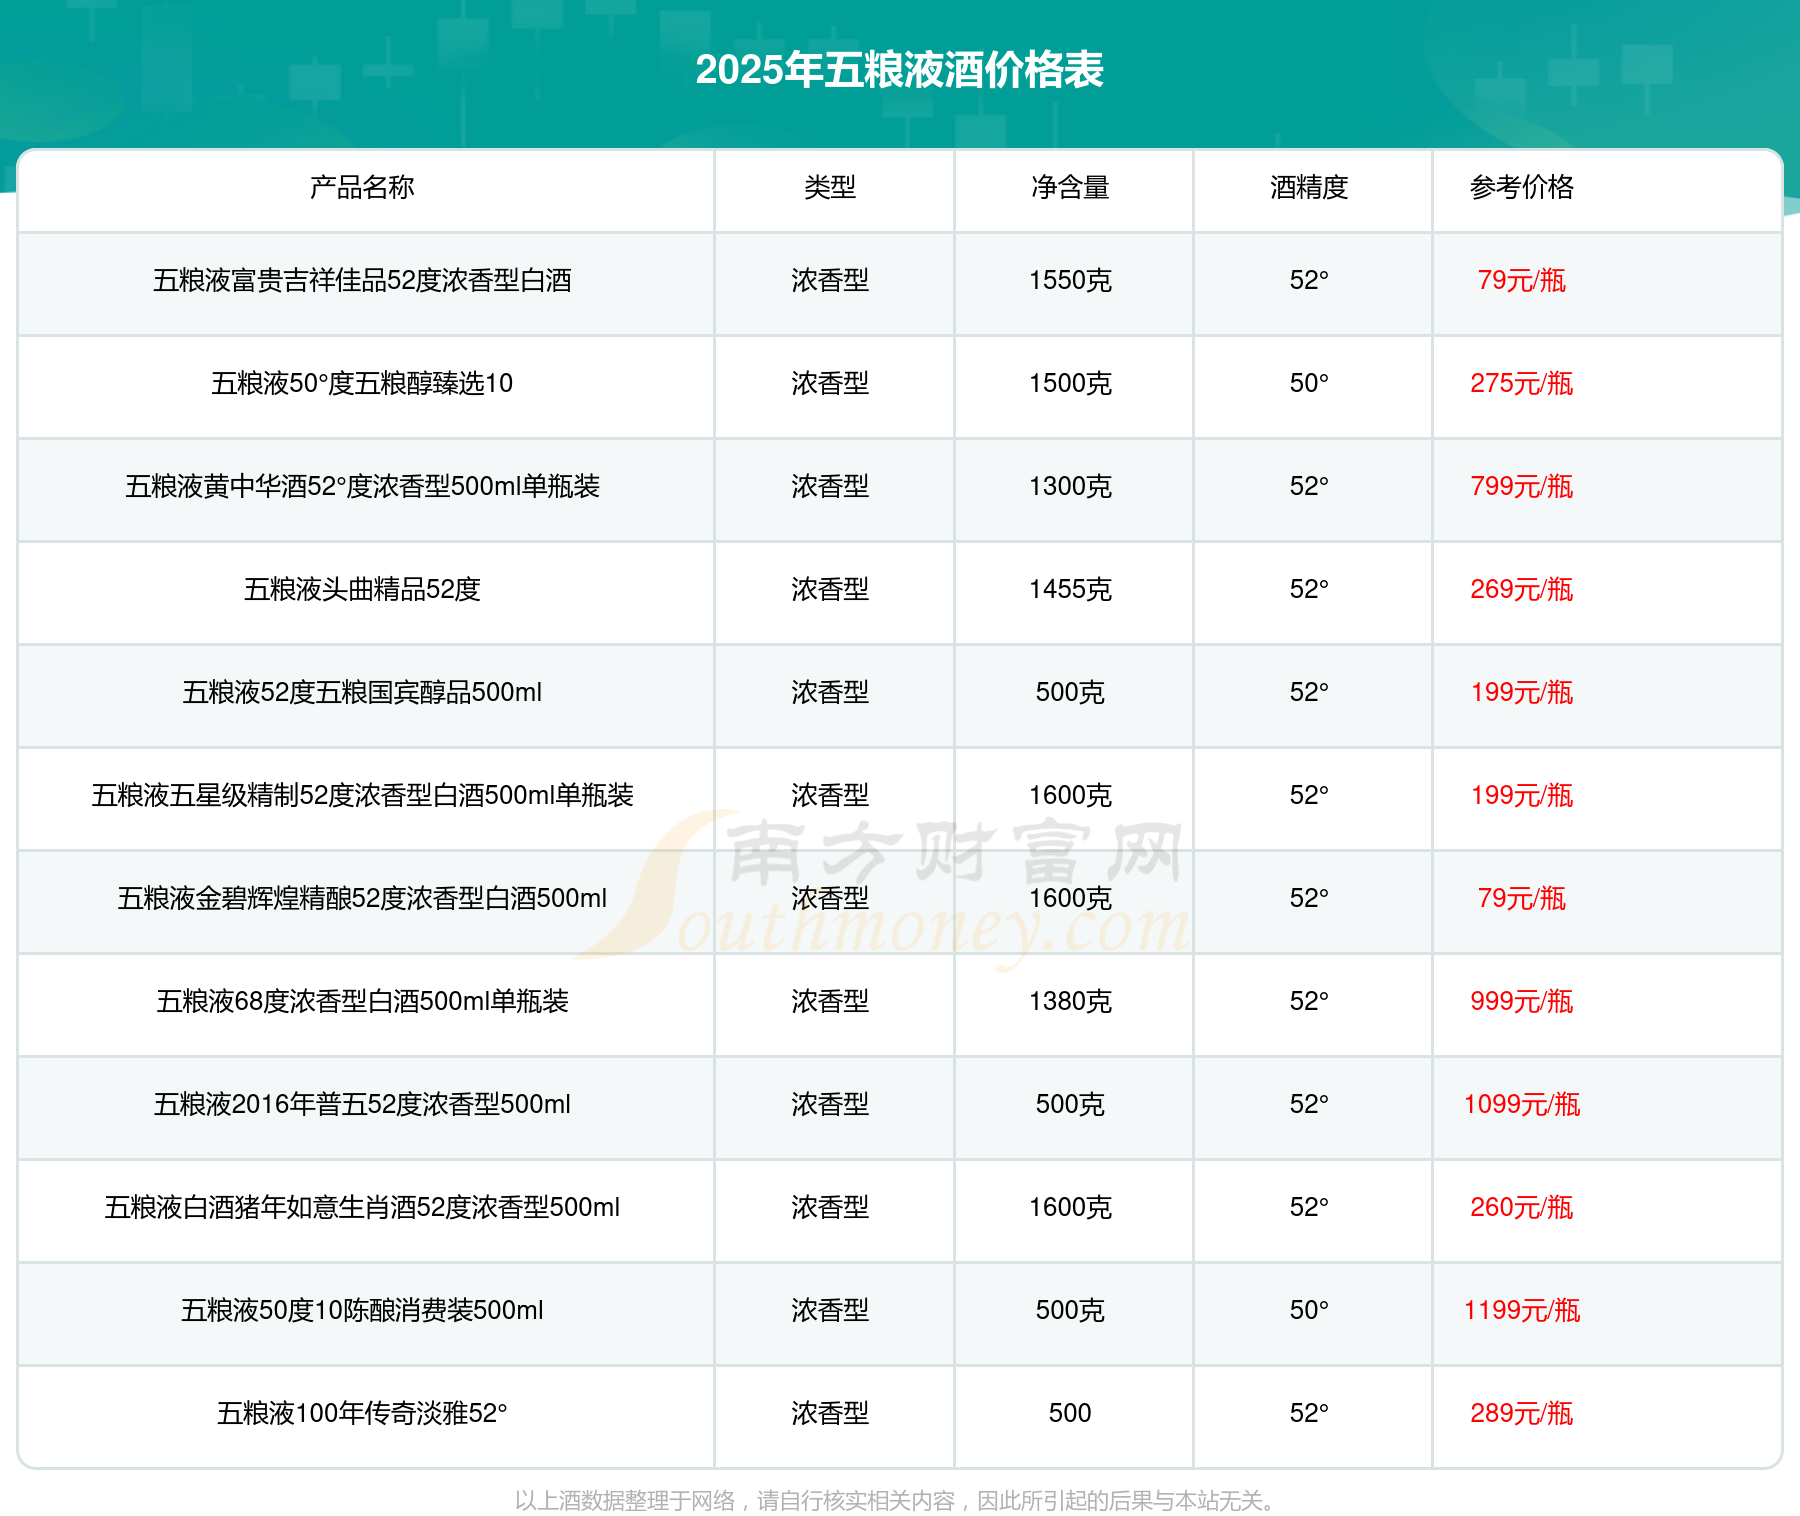Click the 199元/瓶 price for 五粮国宾醇品
1800x1516 pixels.
pyautogui.click(x=1522, y=692)
